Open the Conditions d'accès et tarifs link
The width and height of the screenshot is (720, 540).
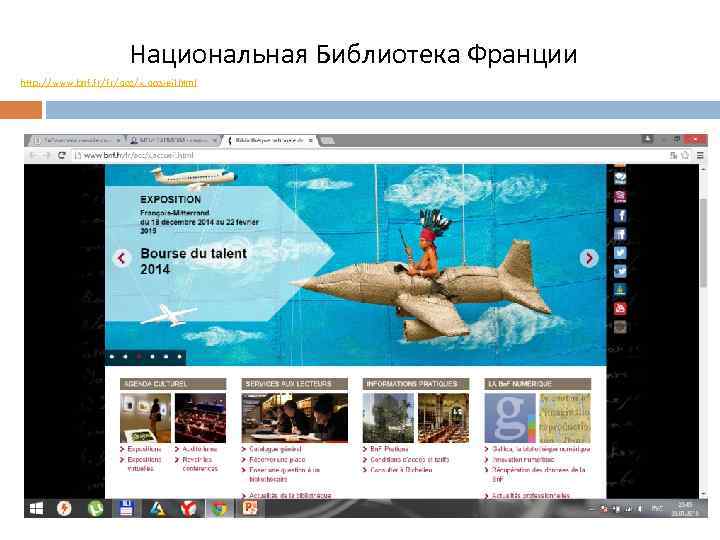(410, 459)
